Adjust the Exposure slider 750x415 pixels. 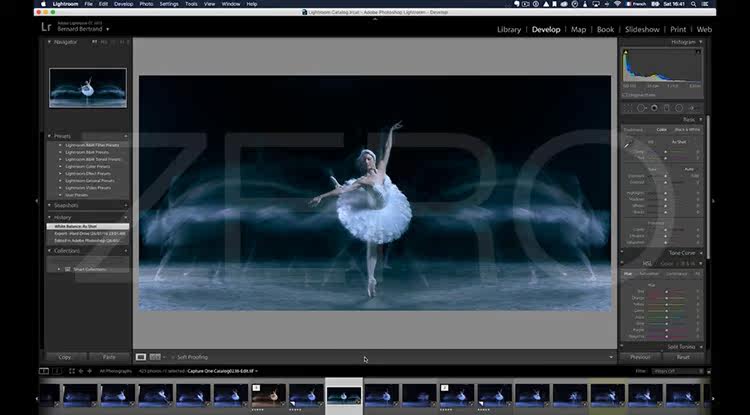click(x=665, y=176)
